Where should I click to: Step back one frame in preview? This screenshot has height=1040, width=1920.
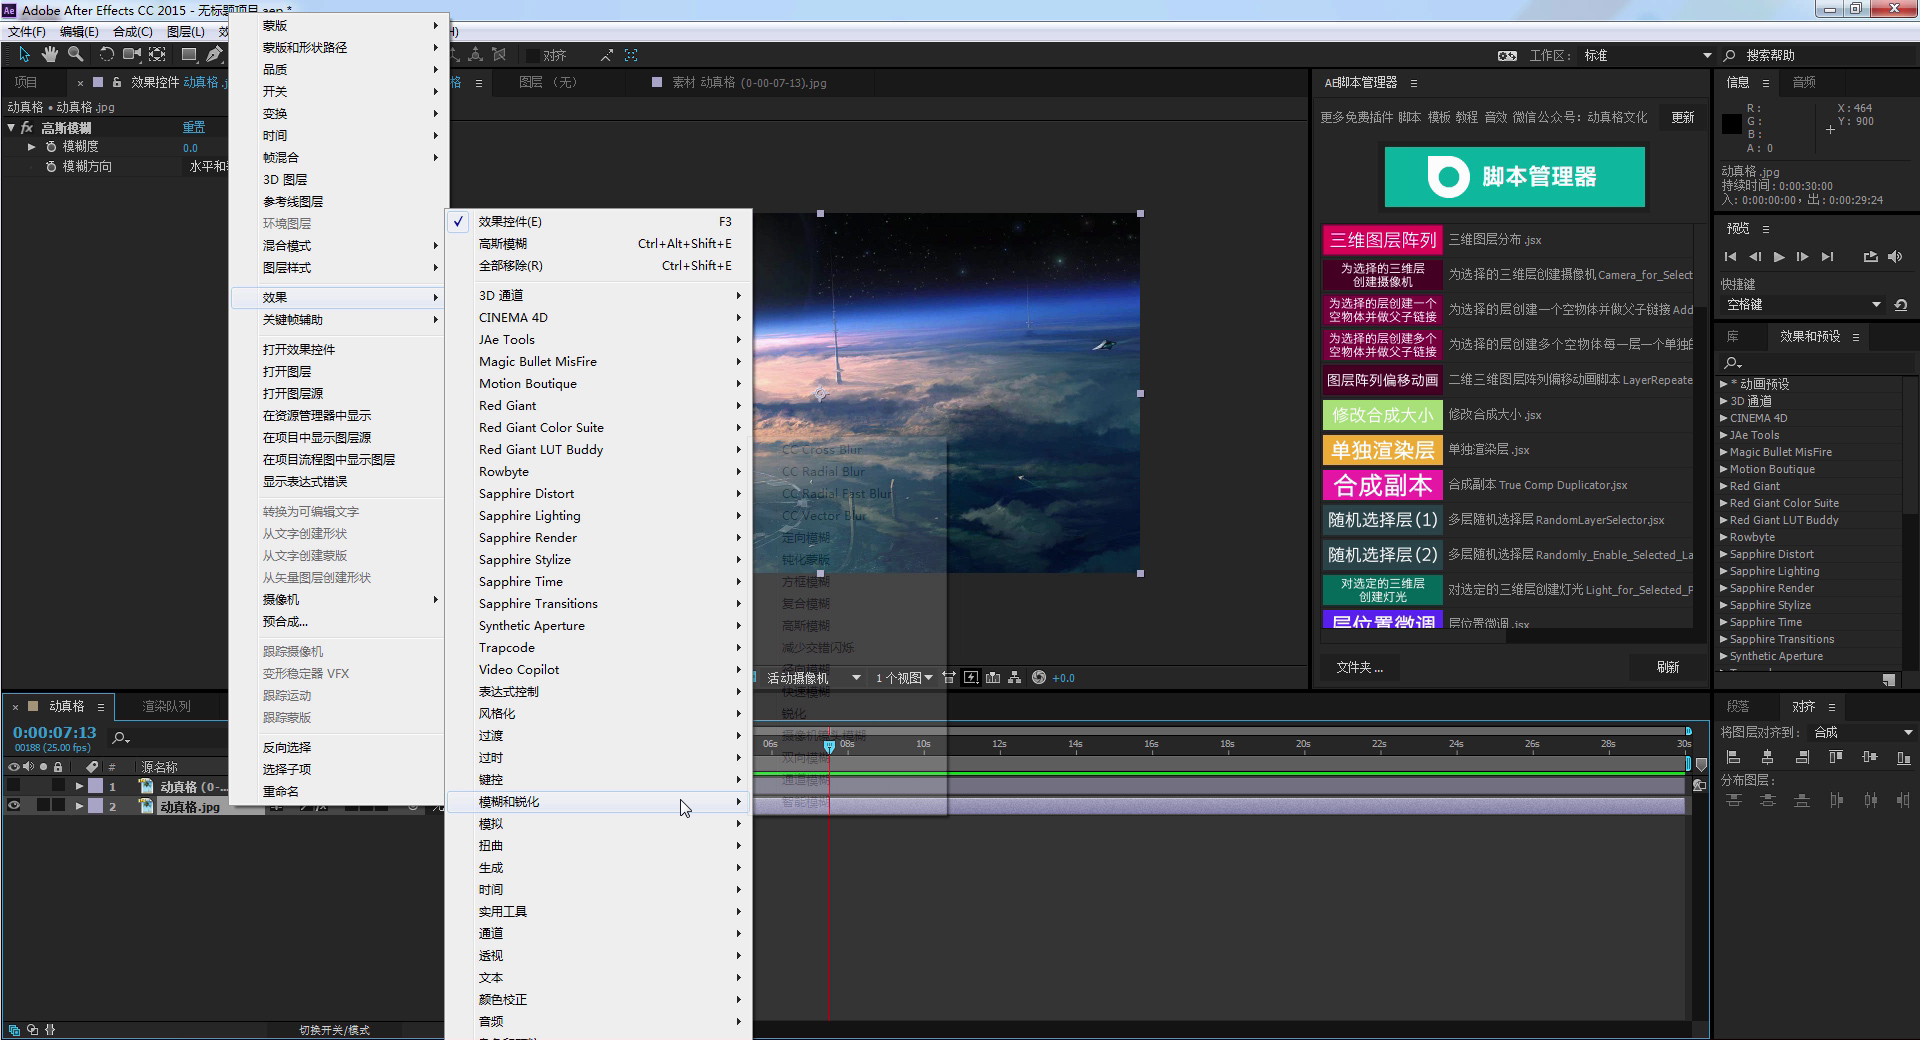coord(1755,257)
